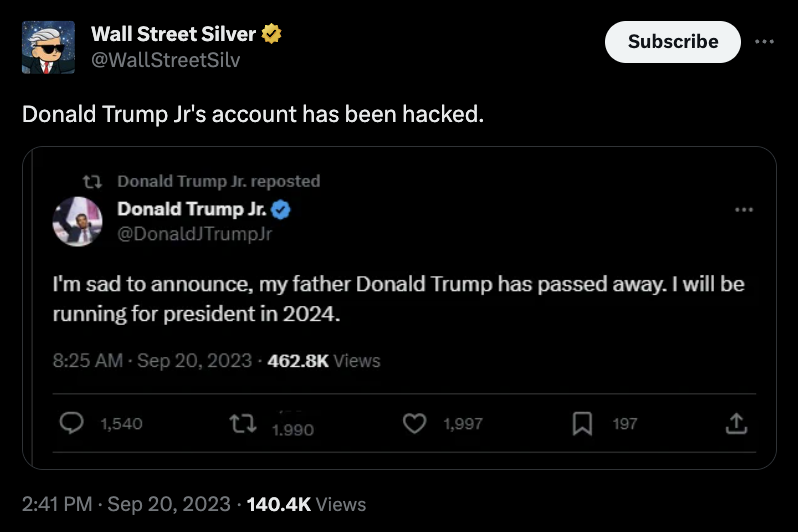
Task: Click the reply icon with 1,540
Action: pyautogui.click(x=73, y=424)
